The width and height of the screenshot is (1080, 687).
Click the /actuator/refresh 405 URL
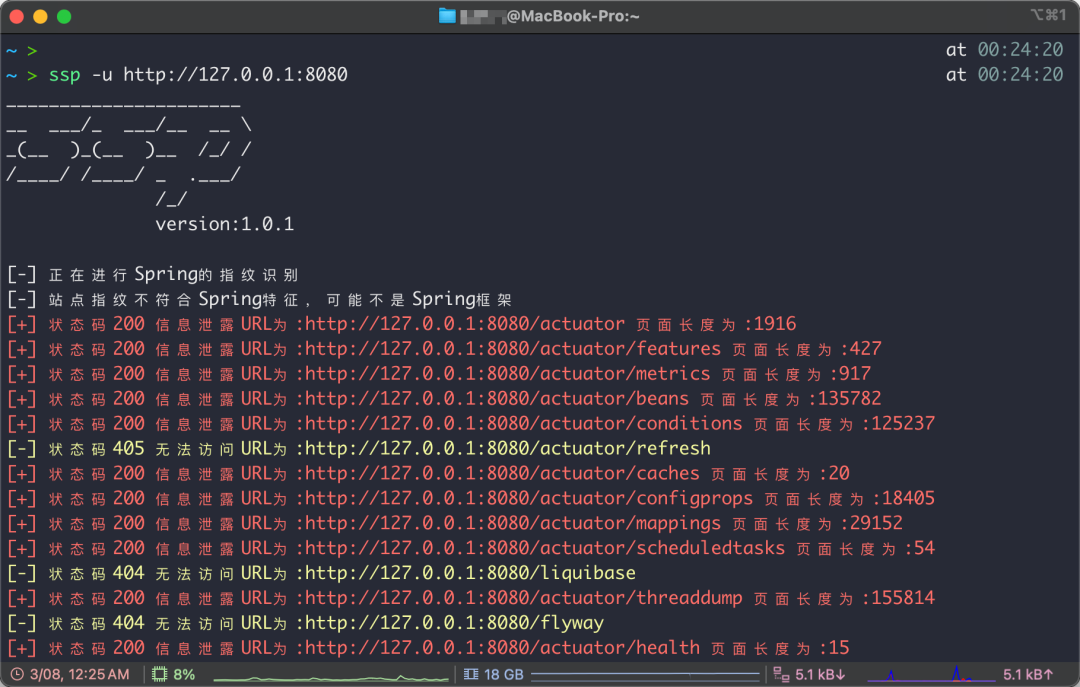coord(508,449)
